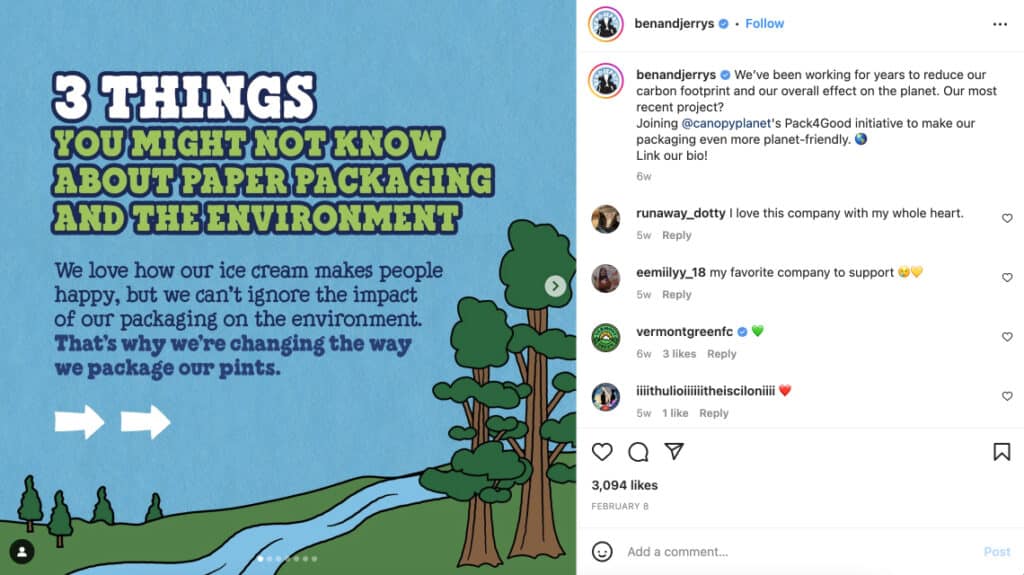Open the comment bubble icon
Image resolution: width=1024 pixels, height=575 pixels.
638,452
